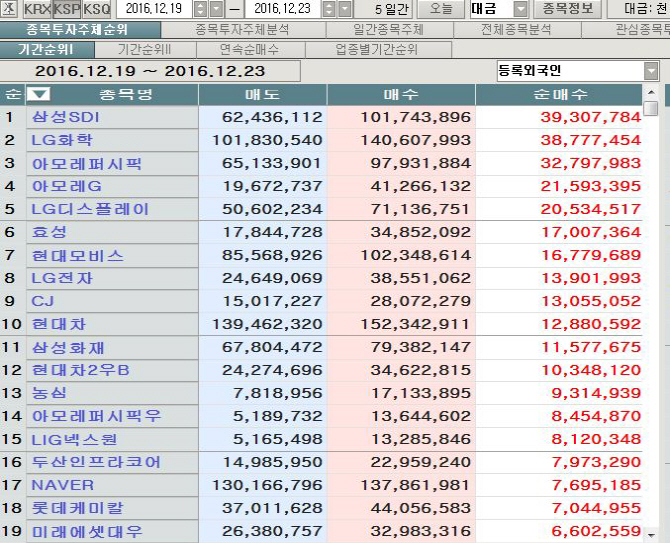Click the 오늘 button
This screenshot has width=670, height=543.
click(441, 9)
